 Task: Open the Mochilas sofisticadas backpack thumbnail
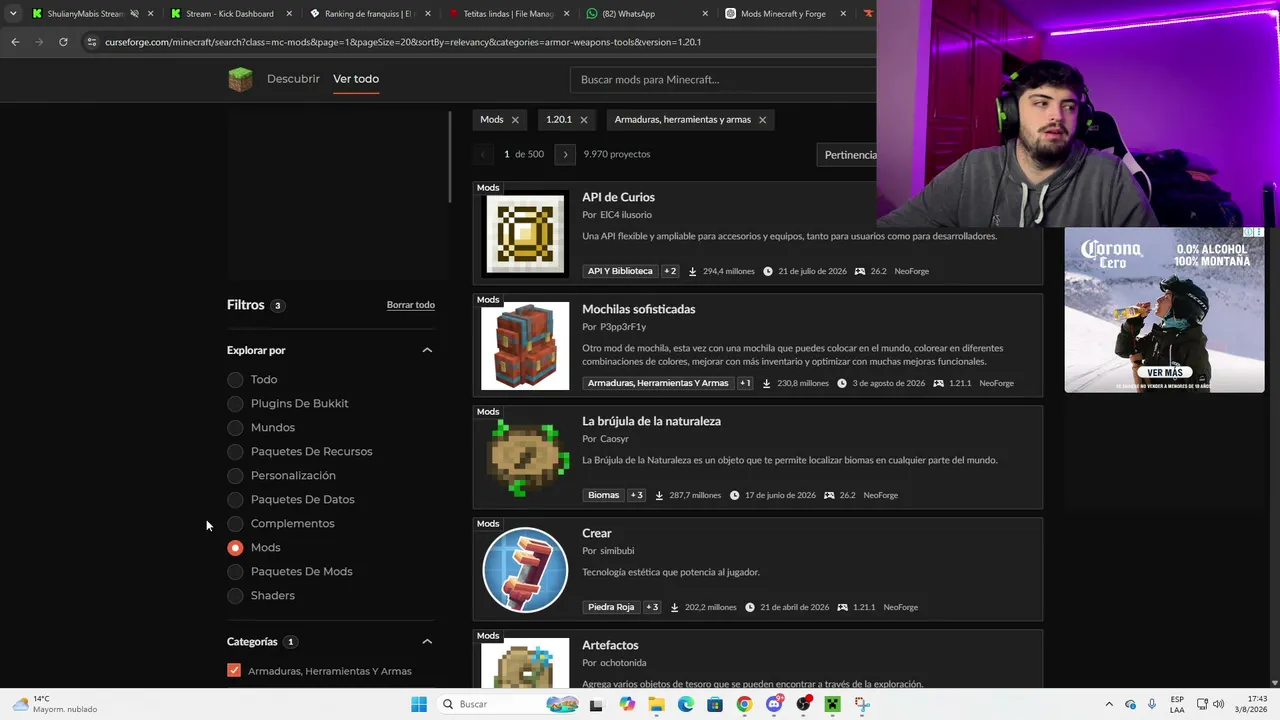tap(525, 346)
